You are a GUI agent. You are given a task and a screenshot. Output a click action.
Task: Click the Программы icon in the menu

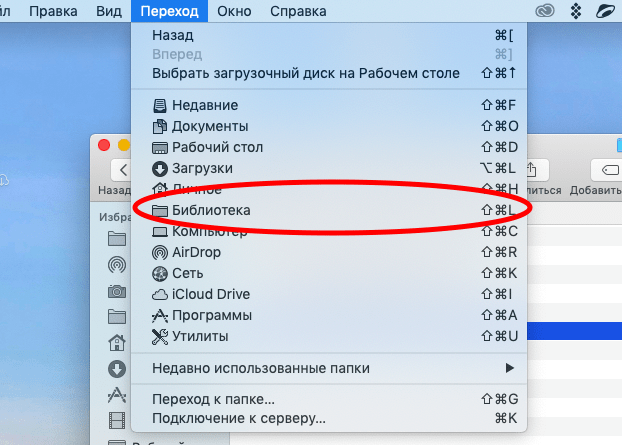click(160, 316)
